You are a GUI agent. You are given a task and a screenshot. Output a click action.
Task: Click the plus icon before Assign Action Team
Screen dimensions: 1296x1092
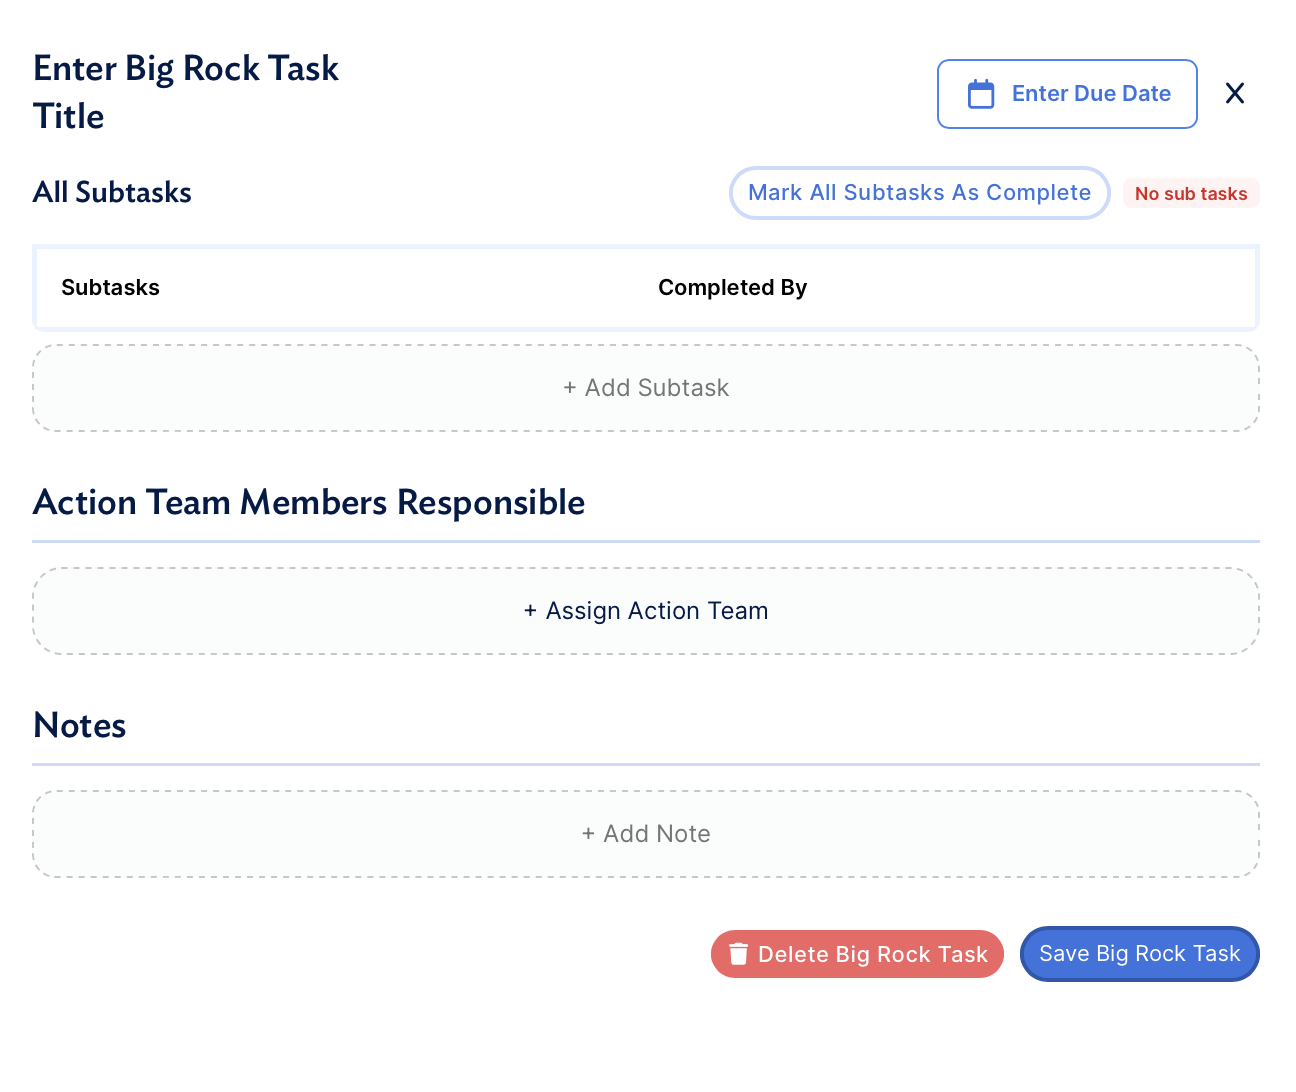click(531, 611)
